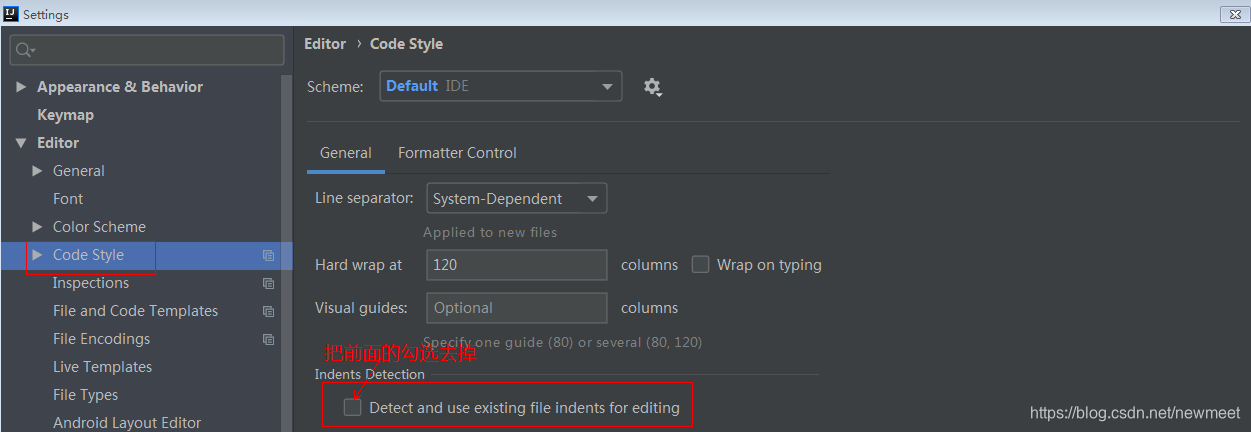
Task: Expand the General tree node
Action: (37, 171)
